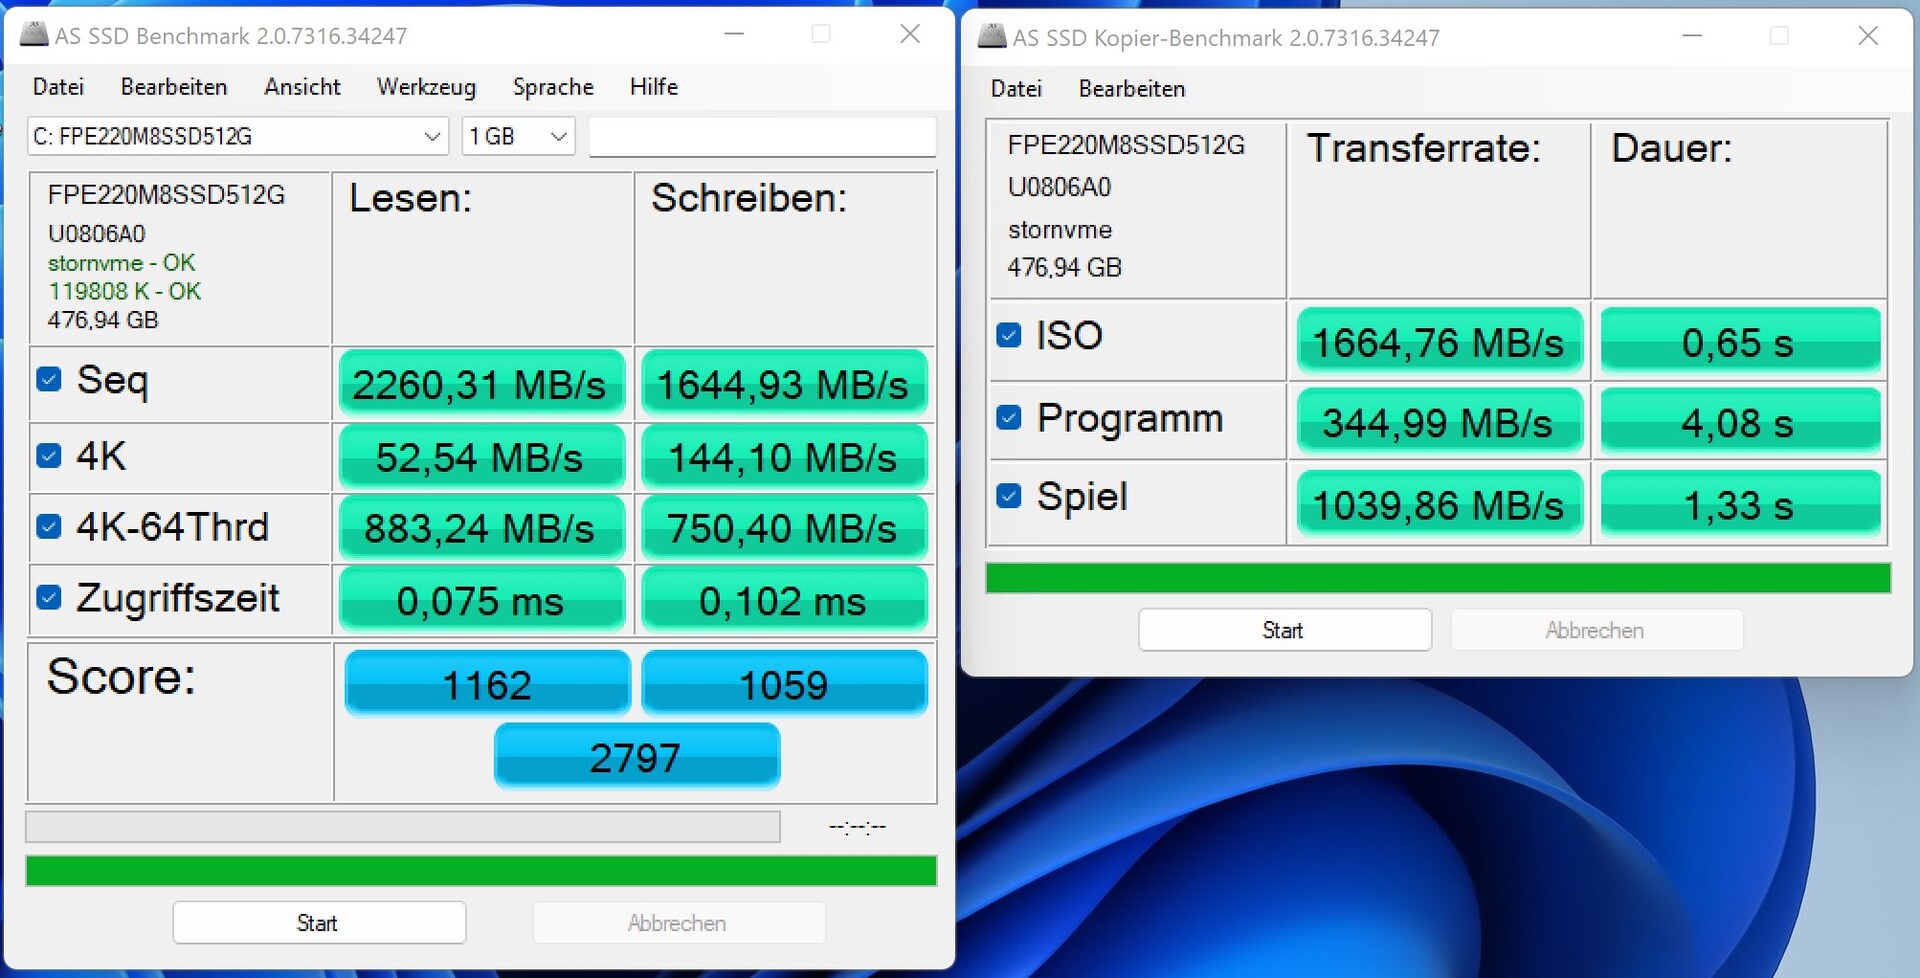
Task: Open the Ansicht menu
Action: pos(302,87)
